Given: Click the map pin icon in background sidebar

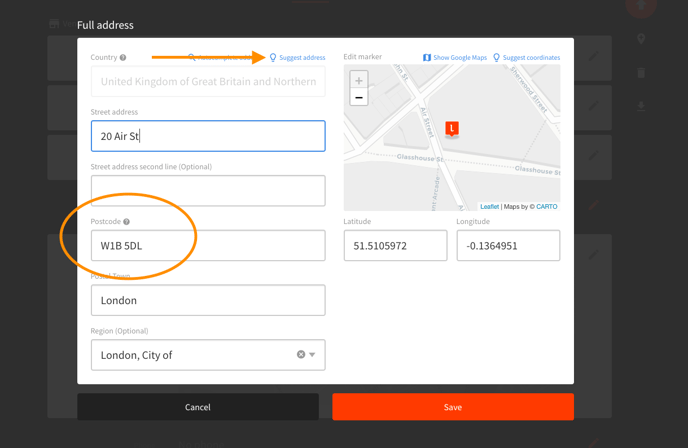Looking at the screenshot, I should tap(641, 39).
